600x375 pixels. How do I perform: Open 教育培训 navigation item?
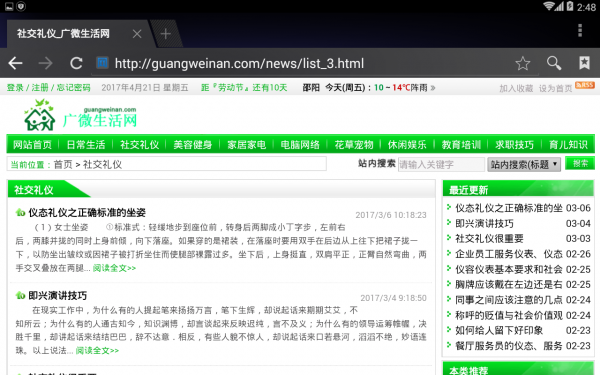[x=461, y=145]
